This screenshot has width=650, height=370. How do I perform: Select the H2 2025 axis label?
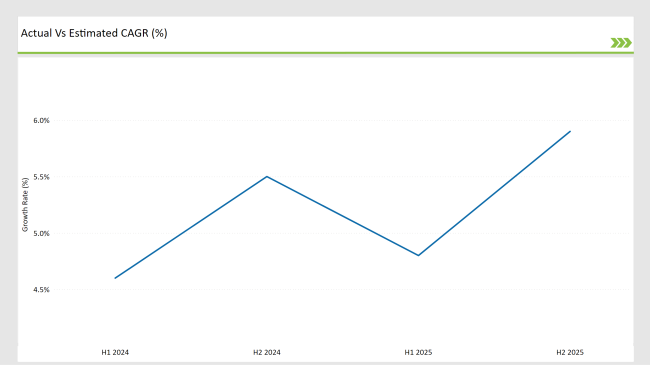(x=570, y=352)
